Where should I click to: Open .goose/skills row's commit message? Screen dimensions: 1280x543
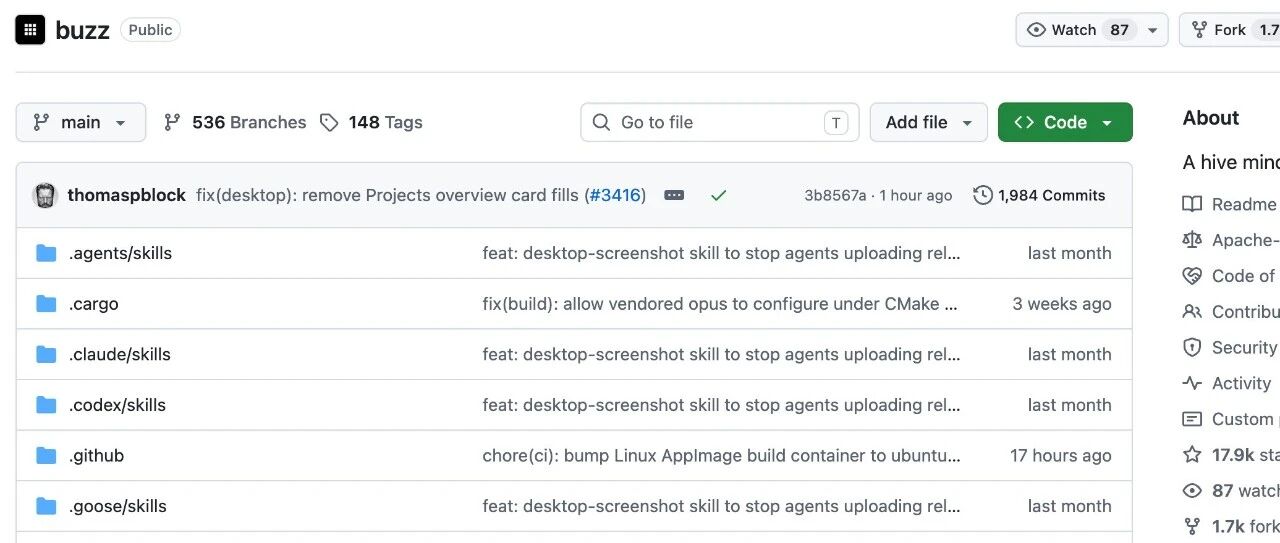[721, 506]
